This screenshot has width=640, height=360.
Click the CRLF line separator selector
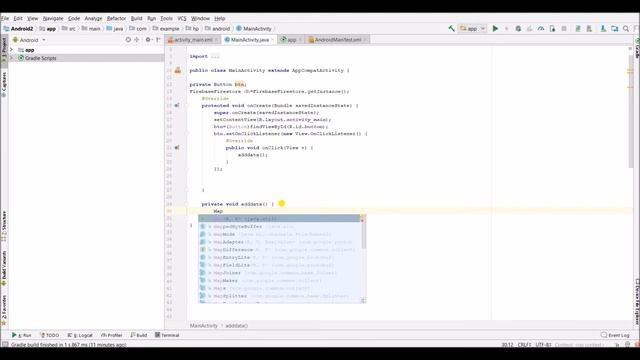coord(524,345)
